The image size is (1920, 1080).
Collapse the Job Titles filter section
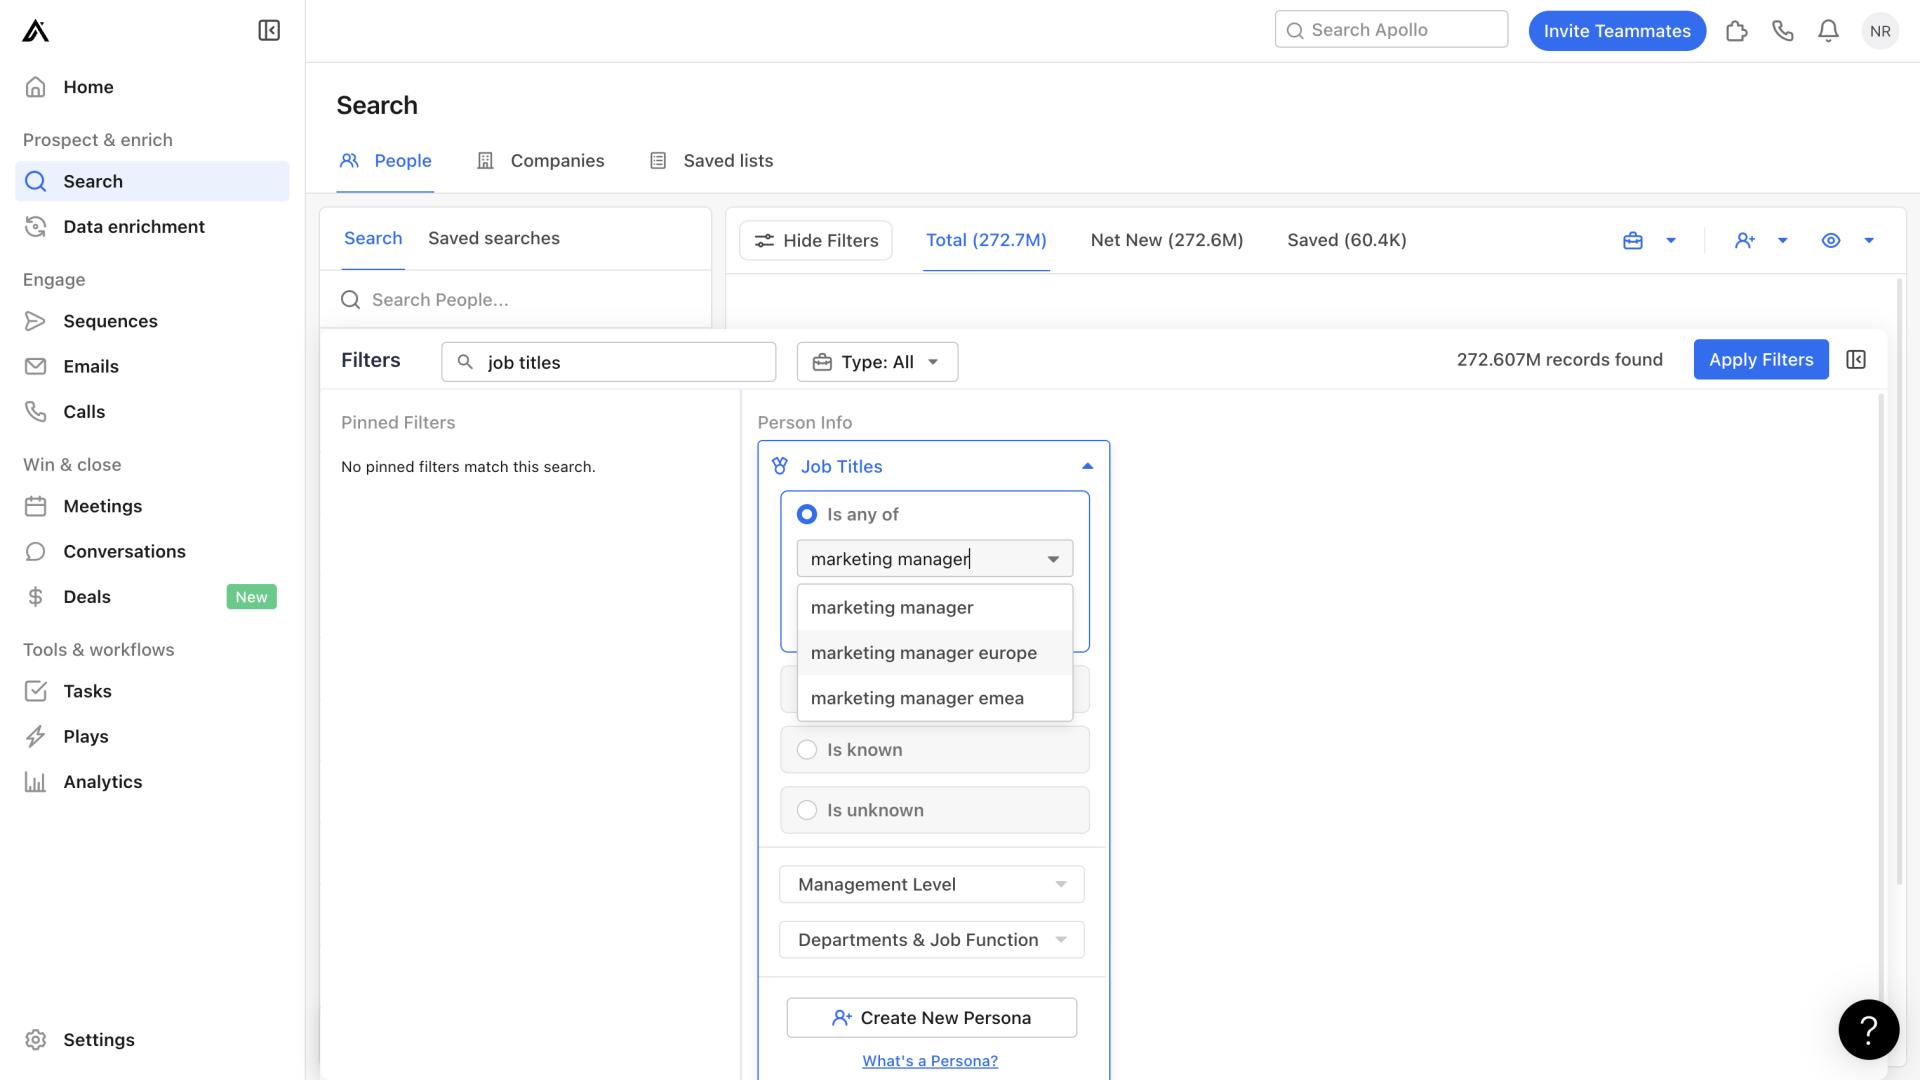[1088, 466]
